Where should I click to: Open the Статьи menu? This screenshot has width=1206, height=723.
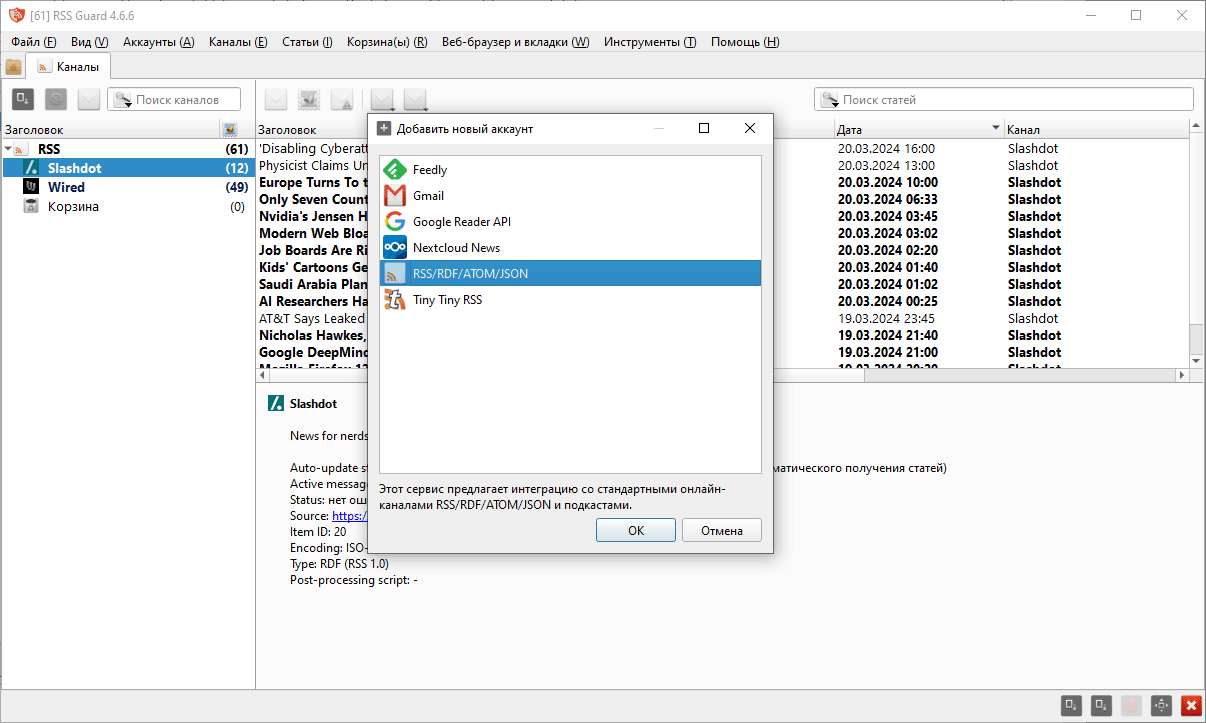tap(307, 42)
